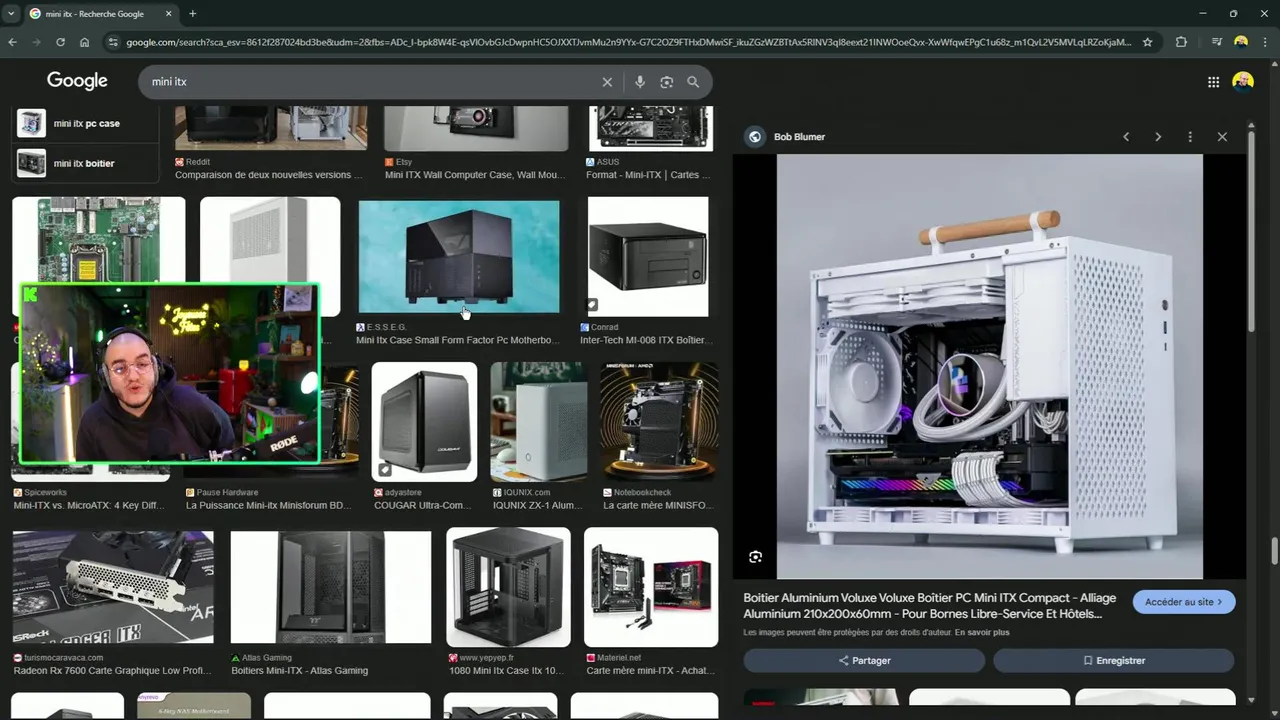Open the COUGAR case thumbnail
The width and height of the screenshot is (1280, 720).
(x=424, y=421)
